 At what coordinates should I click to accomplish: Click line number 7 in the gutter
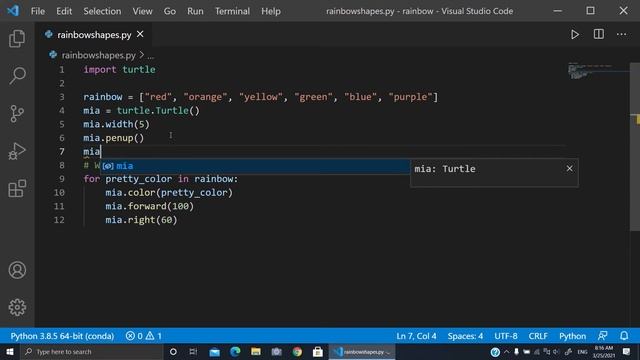(x=62, y=151)
